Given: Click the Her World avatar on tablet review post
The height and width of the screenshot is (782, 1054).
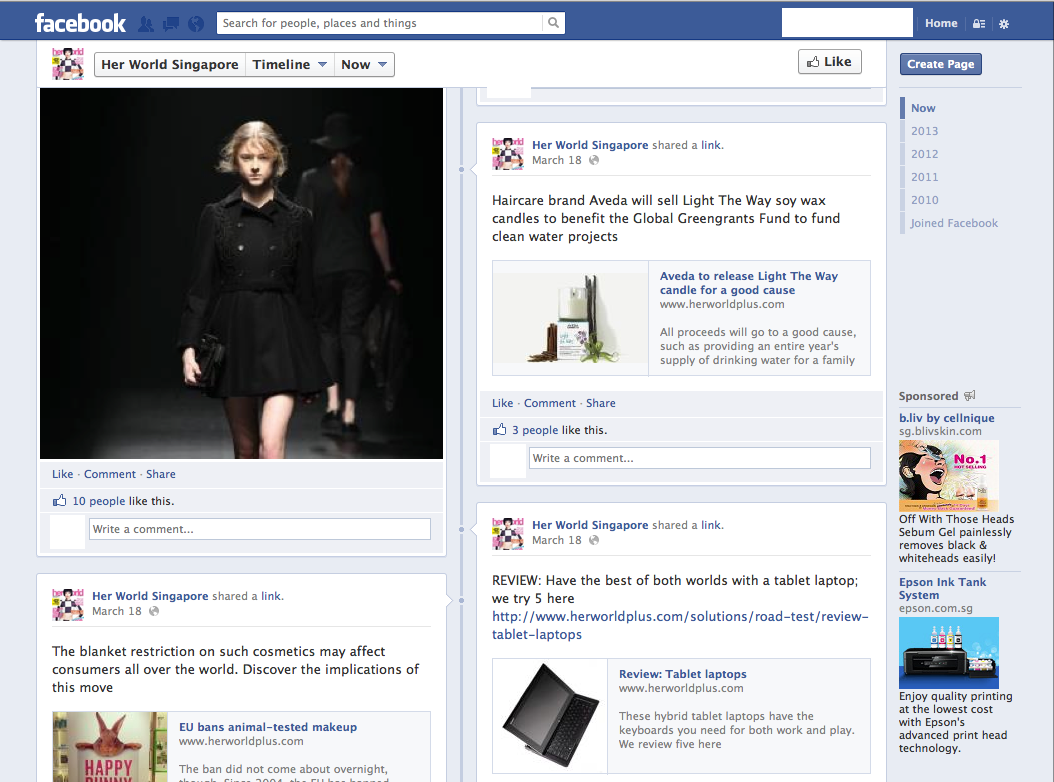Looking at the screenshot, I should point(508,533).
